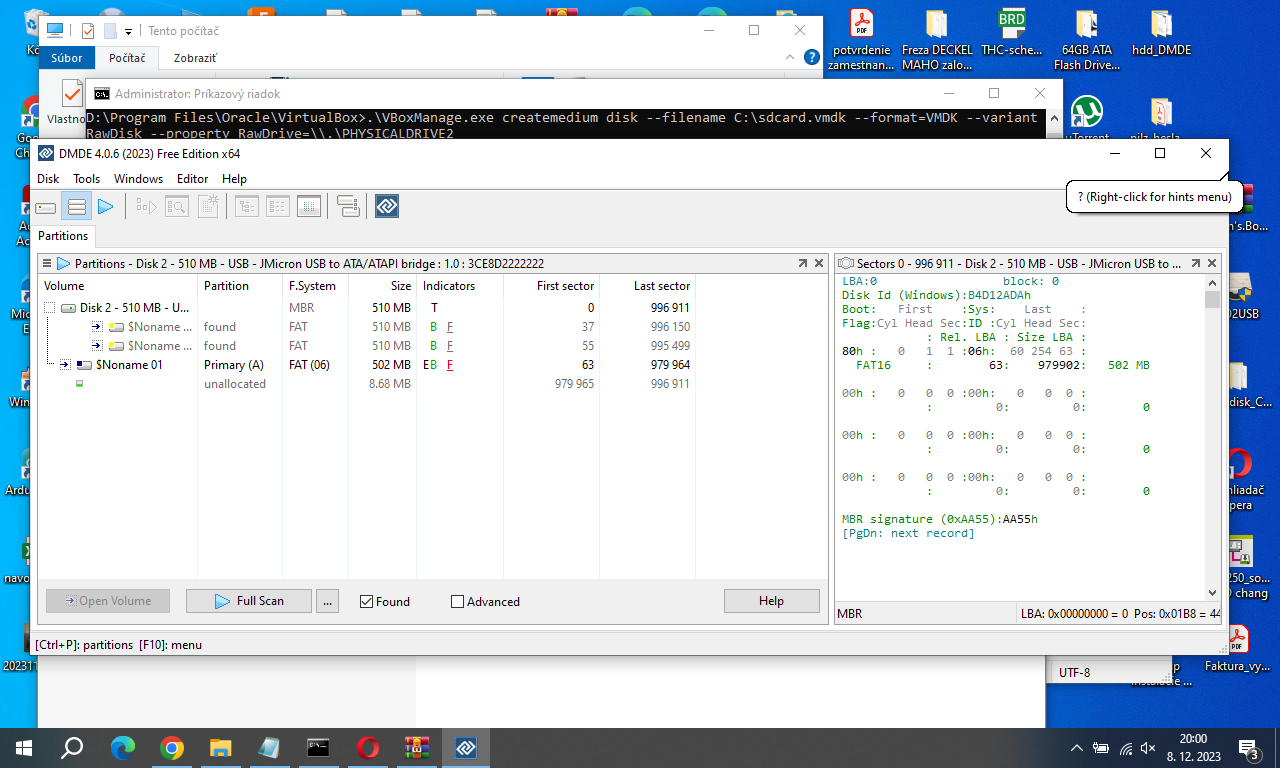The height and width of the screenshot is (768, 1280).
Task: Click the greyed grid-with-sun toolbar icon
Action: point(209,207)
